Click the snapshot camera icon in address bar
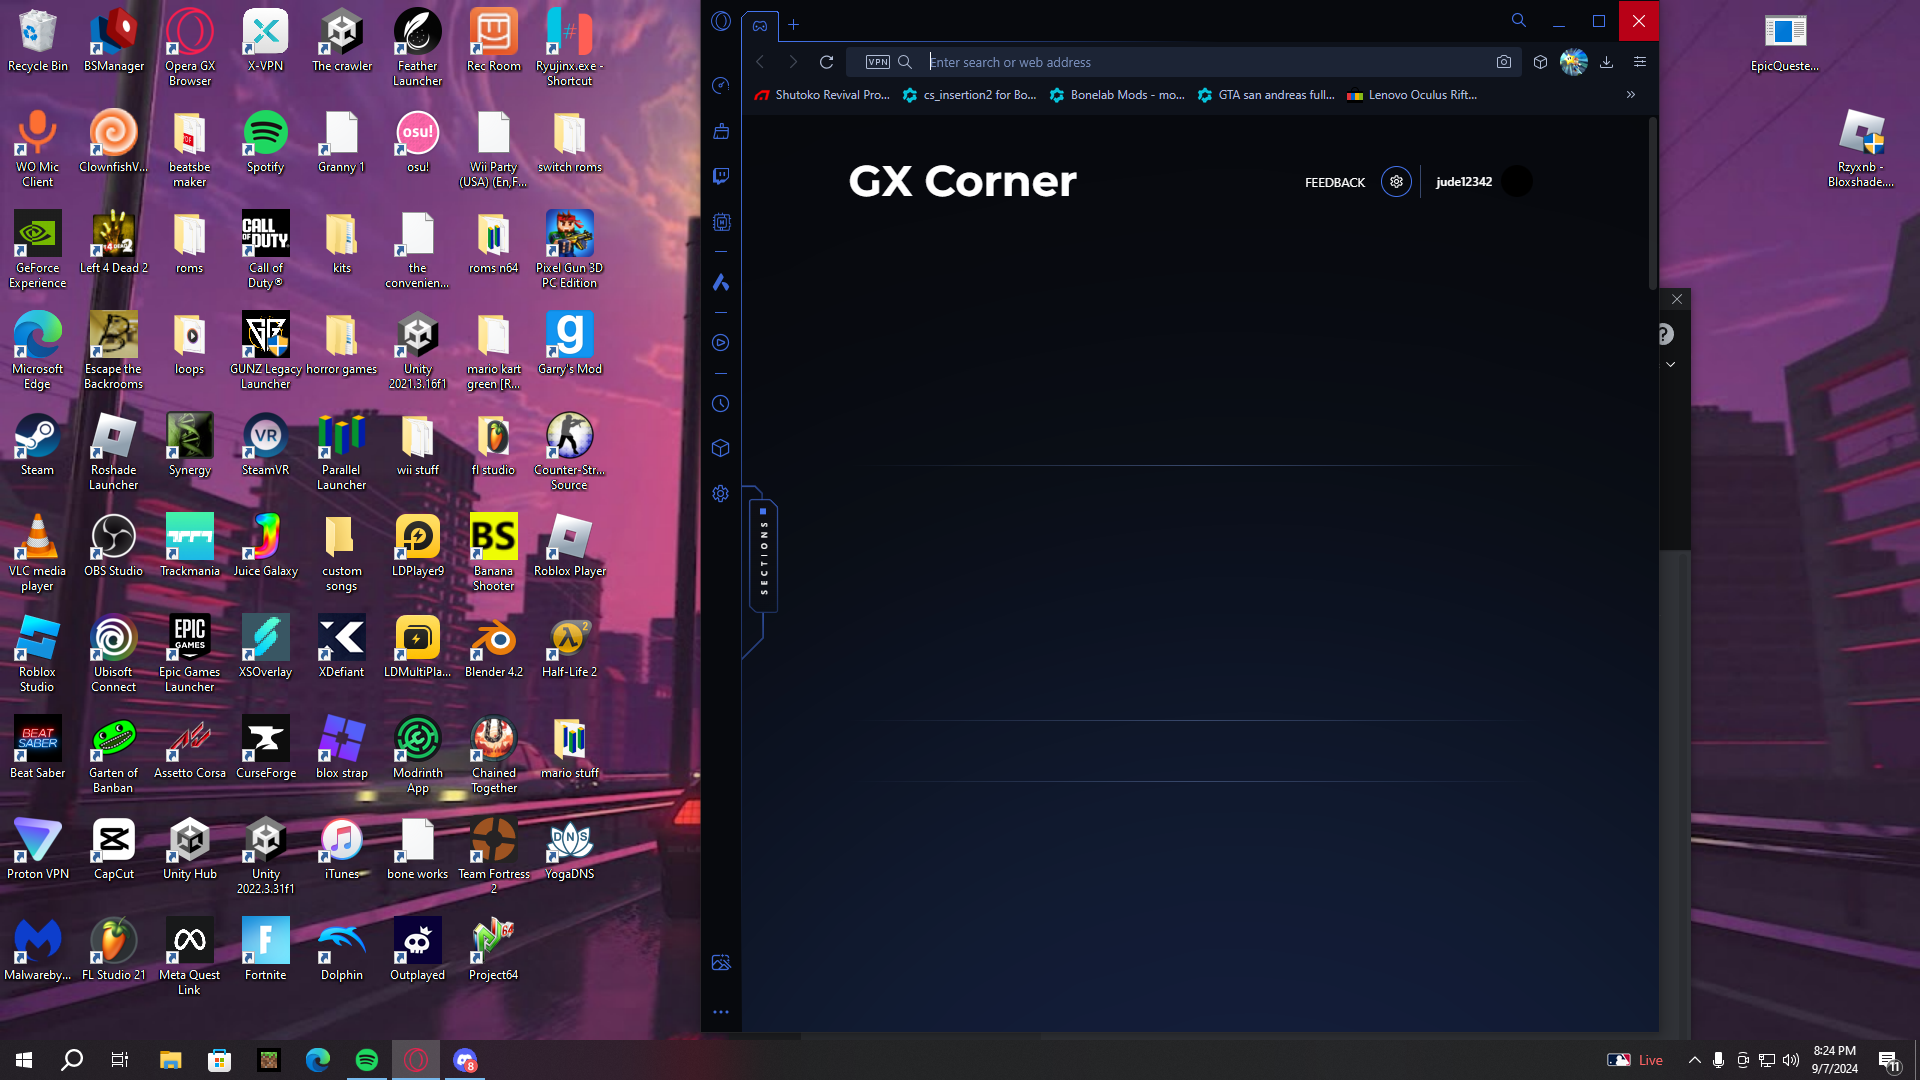 [1503, 62]
